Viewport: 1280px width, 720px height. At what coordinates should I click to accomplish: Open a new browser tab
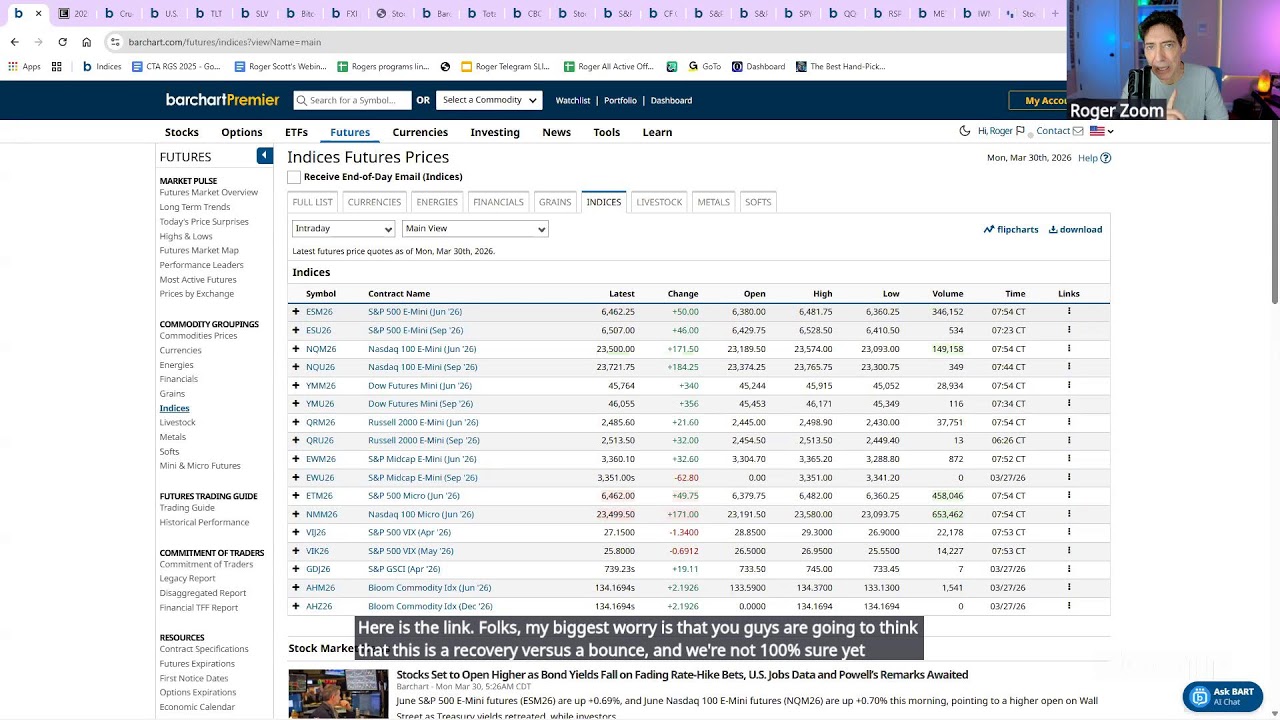click(1054, 13)
